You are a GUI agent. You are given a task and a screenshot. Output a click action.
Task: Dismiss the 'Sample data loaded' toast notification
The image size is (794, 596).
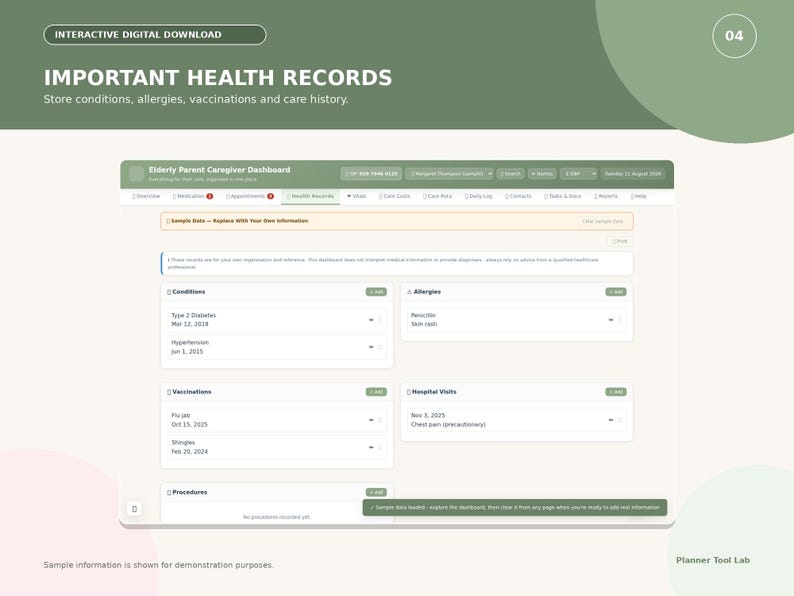[x=514, y=507]
